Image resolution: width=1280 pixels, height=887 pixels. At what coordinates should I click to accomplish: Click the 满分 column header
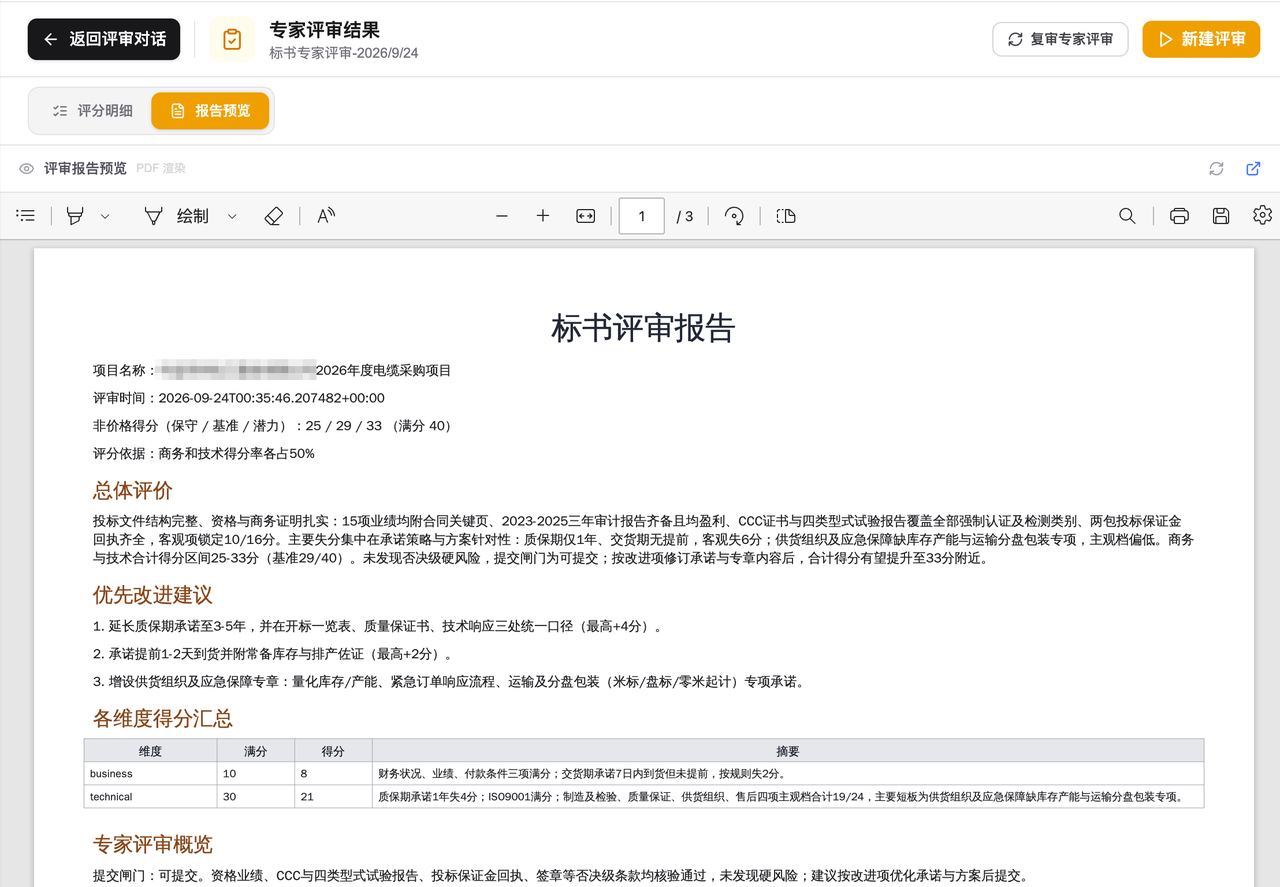coord(256,751)
